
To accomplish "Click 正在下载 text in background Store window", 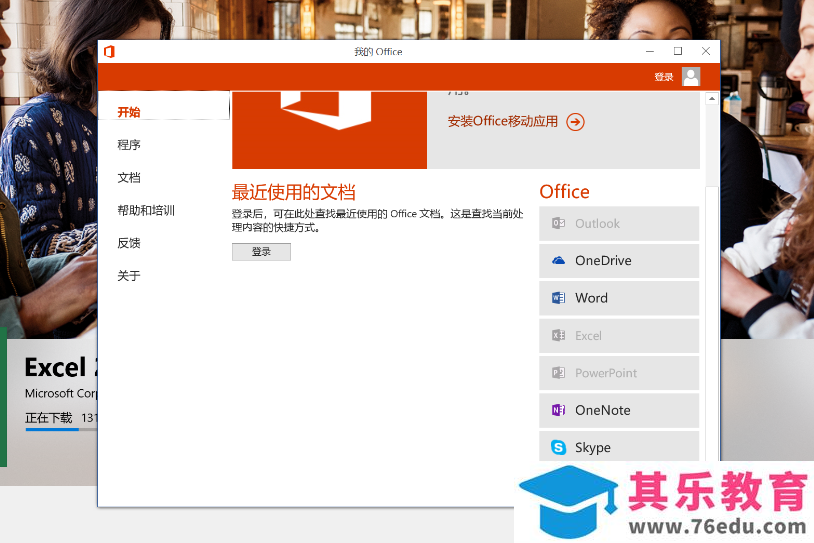I will [49, 417].
